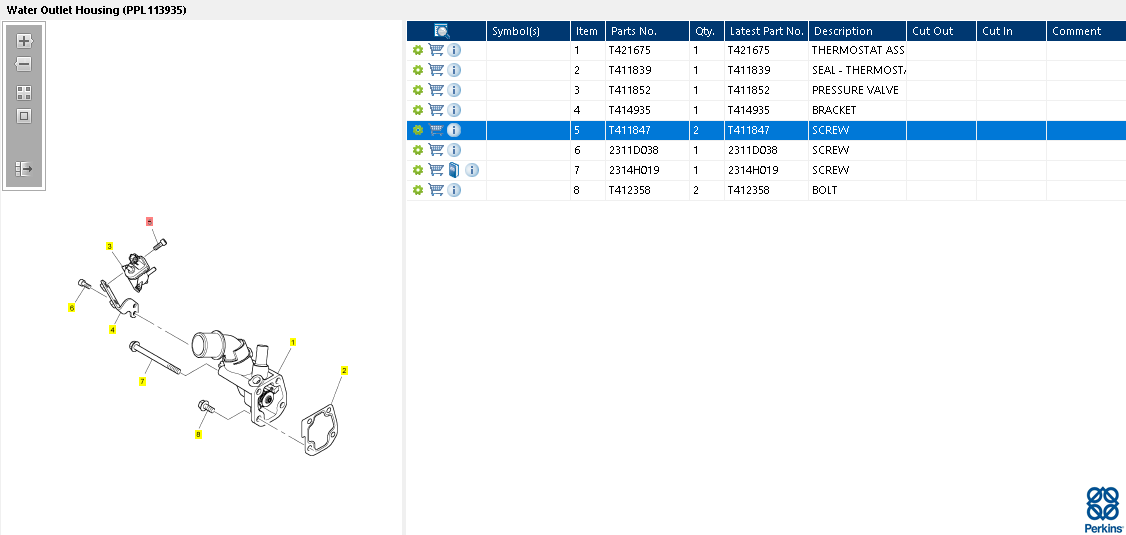Select callout 7 near long screw
This screenshot has width=1126, height=535.
[142, 381]
